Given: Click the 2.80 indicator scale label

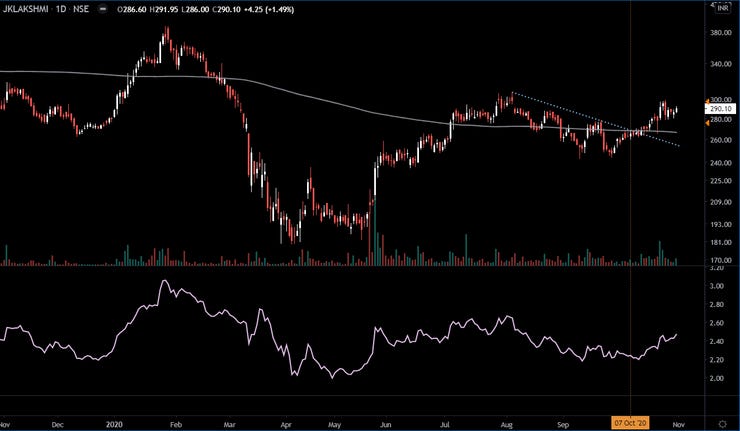Looking at the screenshot, I should point(718,304).
